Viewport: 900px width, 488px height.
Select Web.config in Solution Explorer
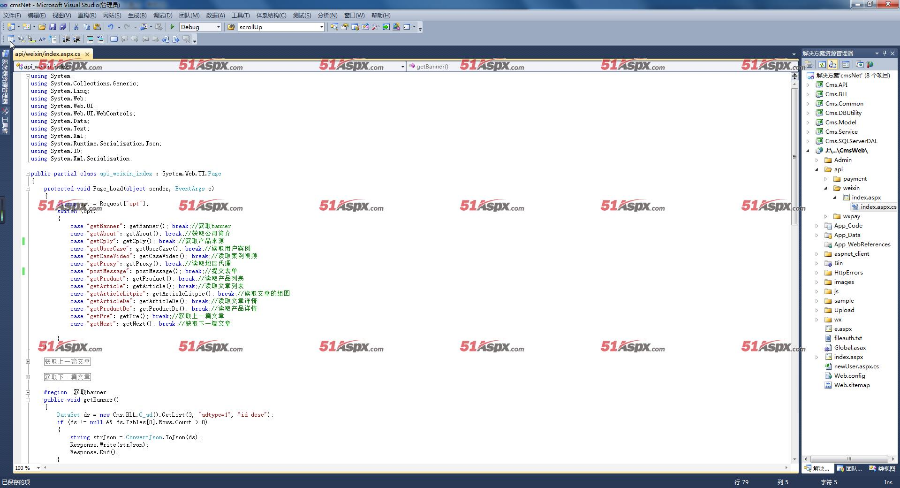[849, 375]
